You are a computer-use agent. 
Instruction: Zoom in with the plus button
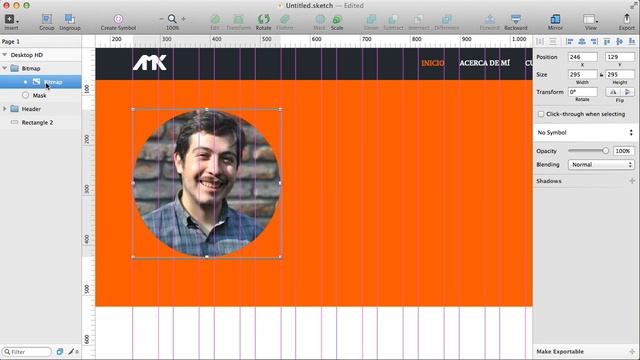pyautogui.click(x=184, y=19)
